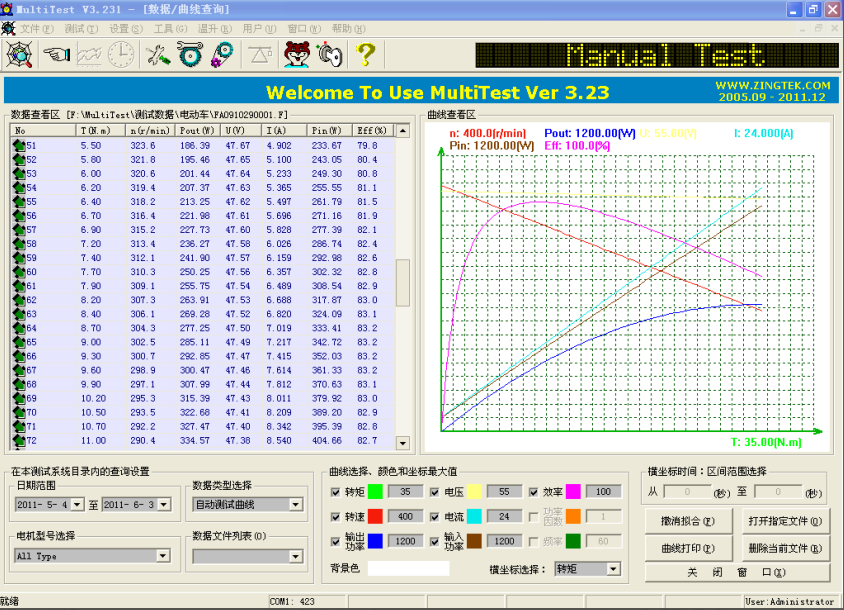Click the spider web magnifier toolbar icon
844x610 pixels.
click(x=19, y=54)
